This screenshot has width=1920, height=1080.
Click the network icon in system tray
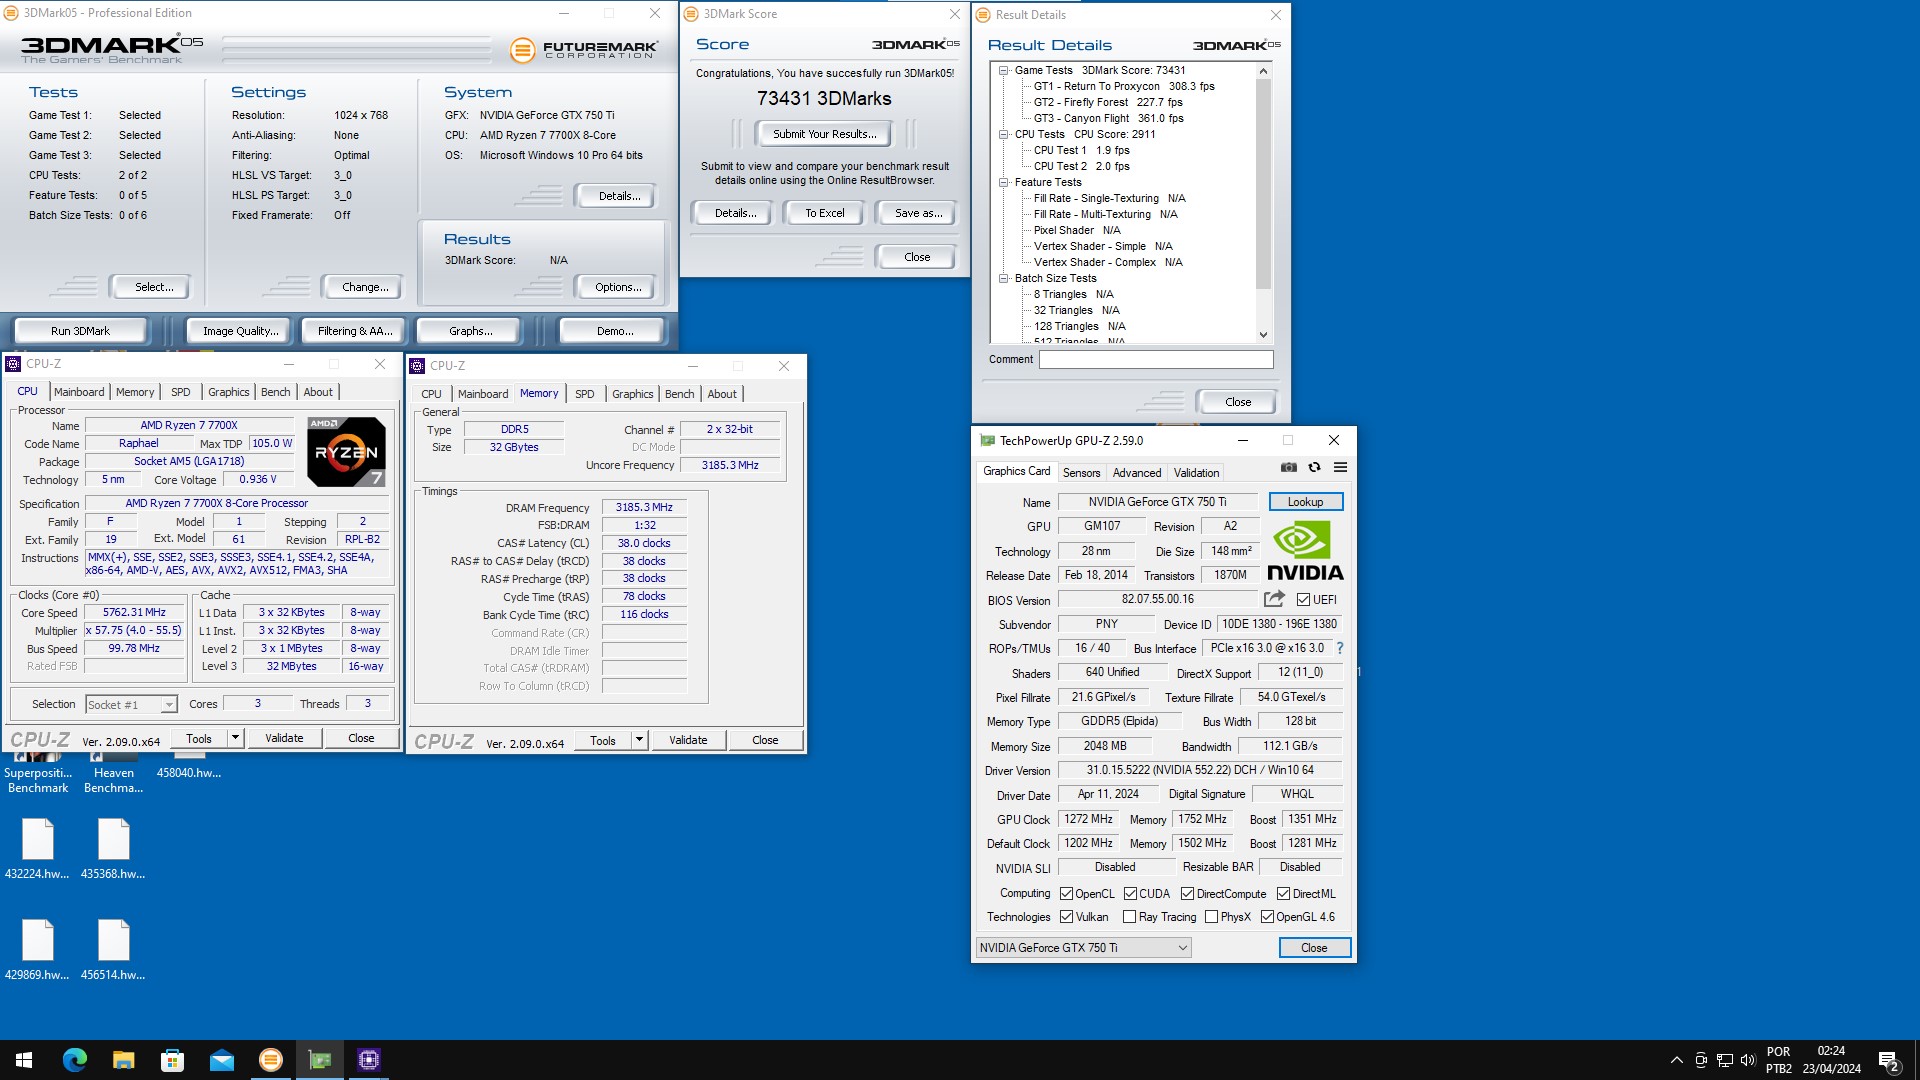tap(1725, 1060)
